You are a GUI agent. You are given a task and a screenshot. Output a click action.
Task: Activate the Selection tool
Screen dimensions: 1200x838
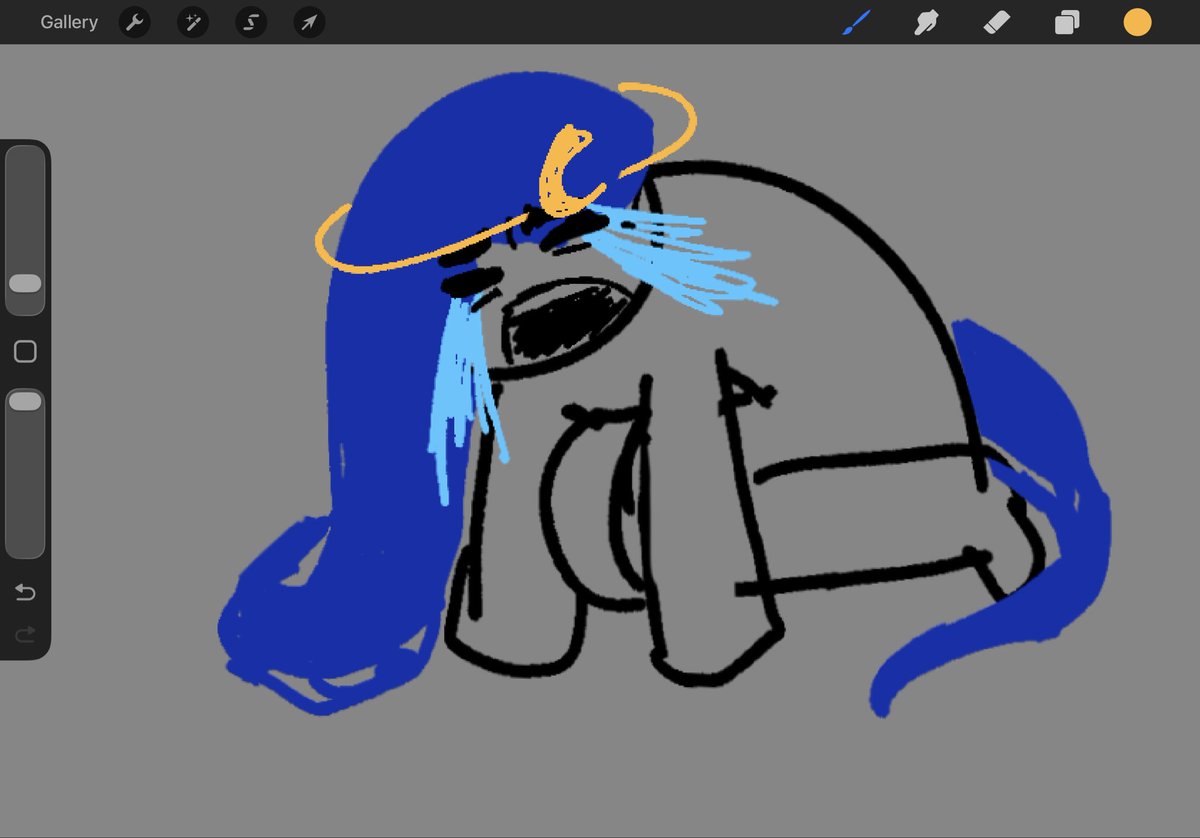[x=251, y=22]
